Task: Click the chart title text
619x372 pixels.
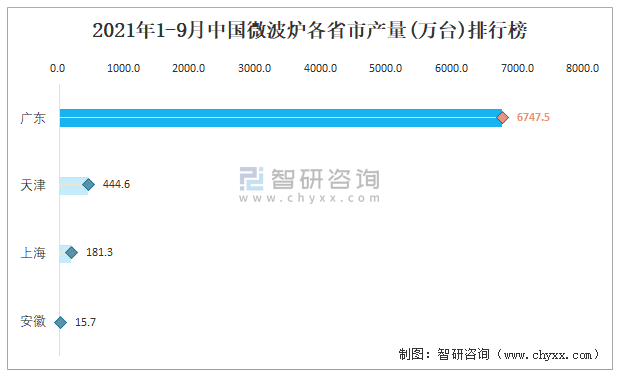Action: [310, 30]
